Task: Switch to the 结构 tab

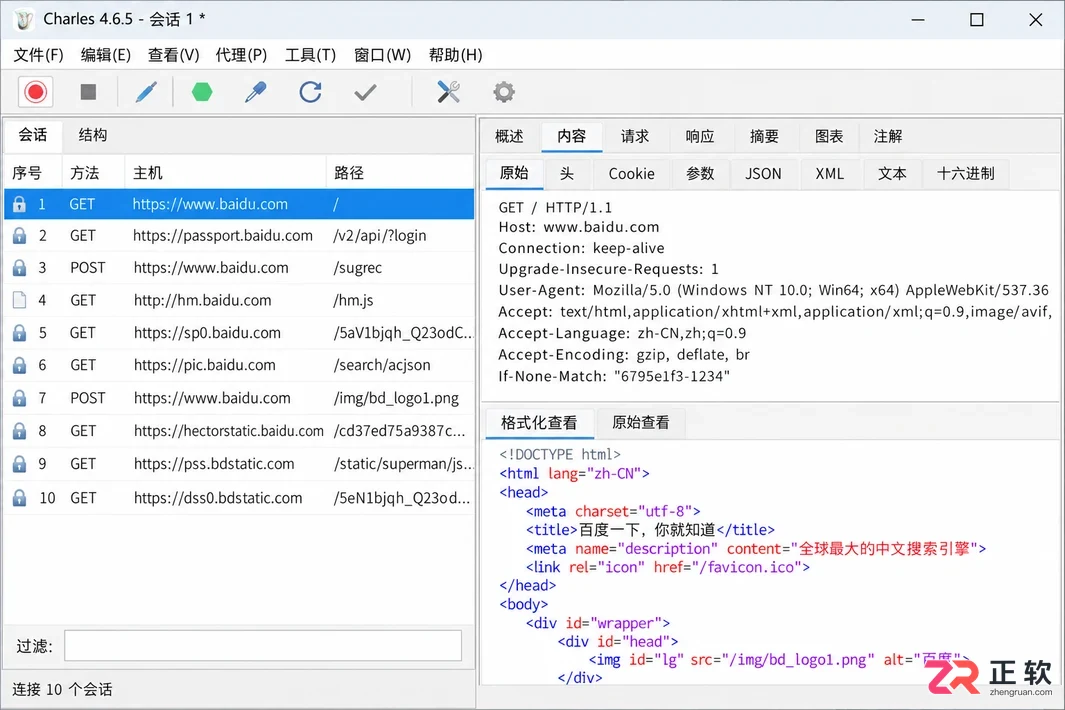Action: (x=93, y=135)
